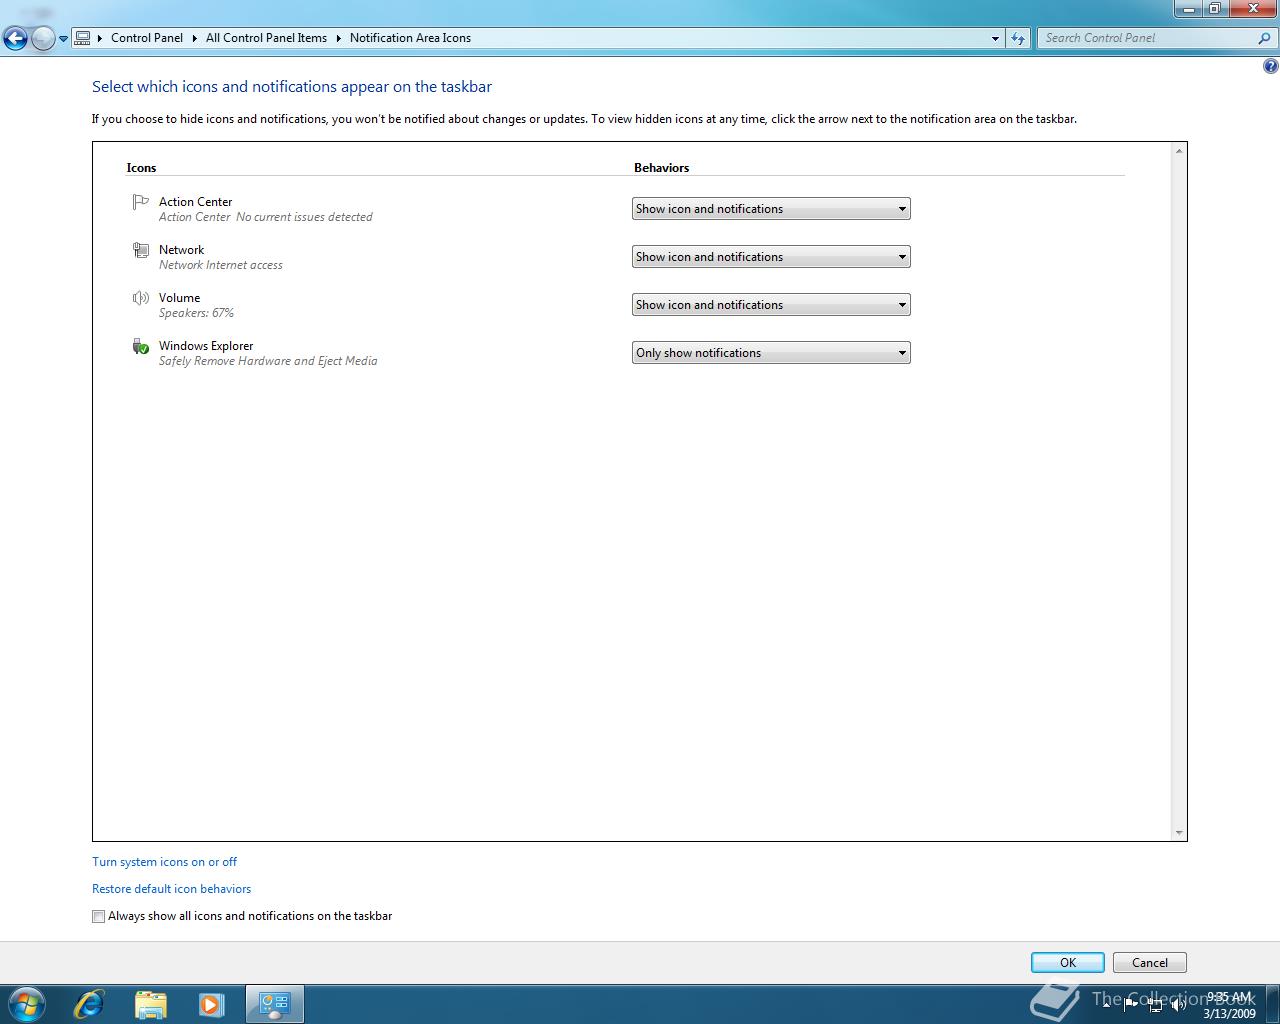
Task: Click the Cancel button
Action: point(1150,963)
